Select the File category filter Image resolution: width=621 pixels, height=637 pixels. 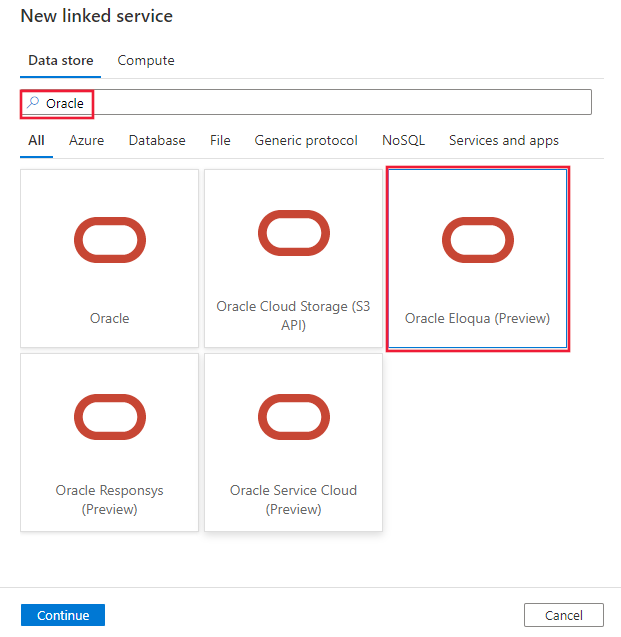click(x=220, y=141)
